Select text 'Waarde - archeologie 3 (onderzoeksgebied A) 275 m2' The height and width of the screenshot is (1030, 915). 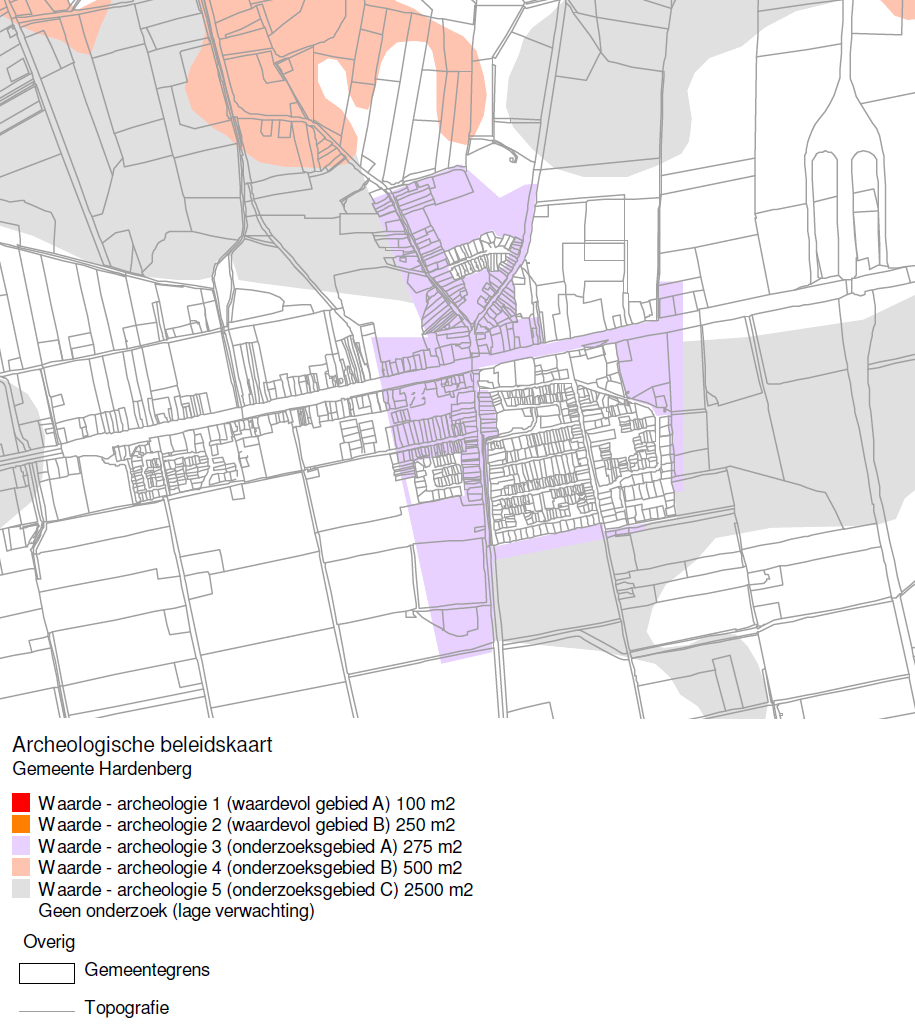click(x=250, y=847)
